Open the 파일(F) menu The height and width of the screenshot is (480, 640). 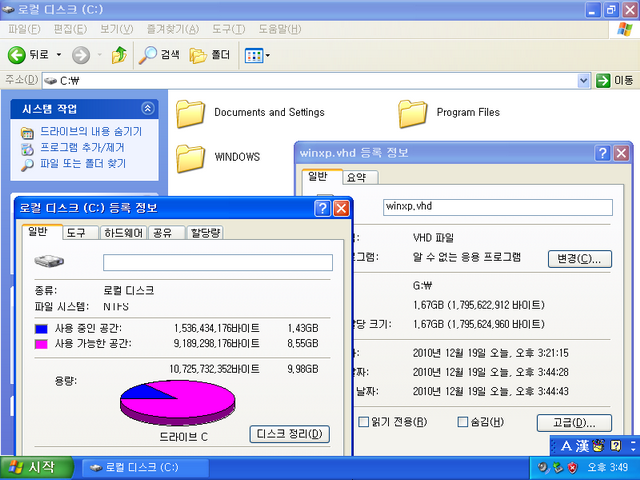(x=24, y=29)
